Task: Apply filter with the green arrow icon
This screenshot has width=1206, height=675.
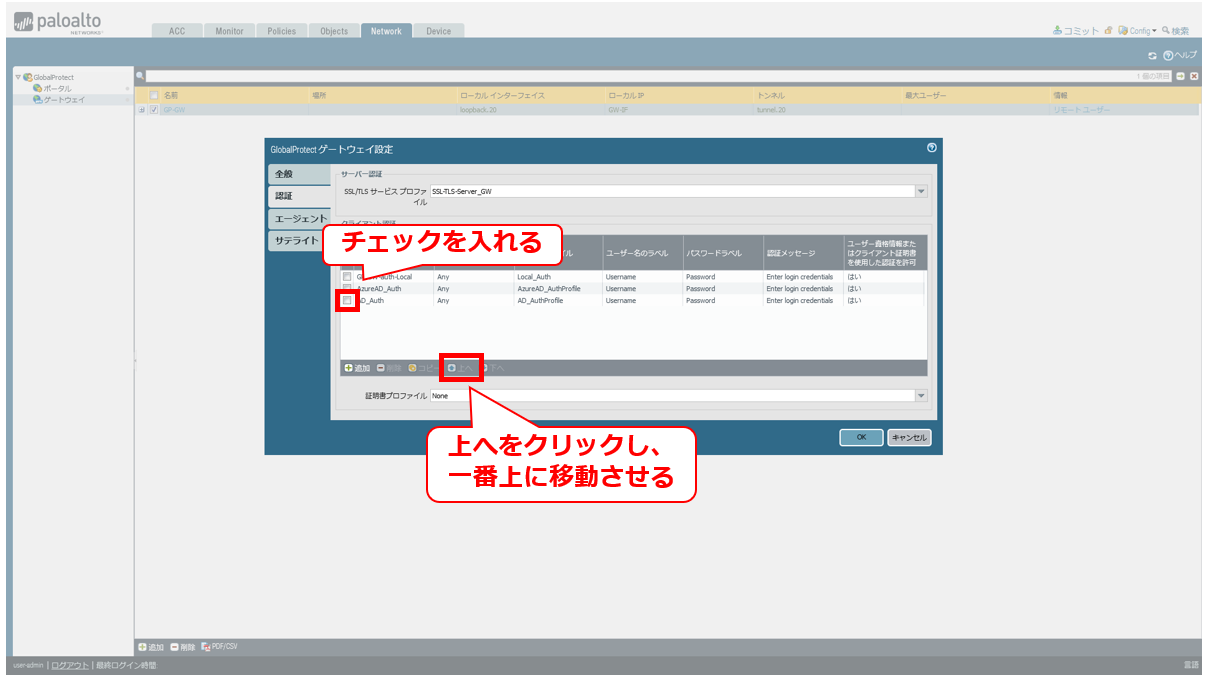Action: pos(1180,76)
